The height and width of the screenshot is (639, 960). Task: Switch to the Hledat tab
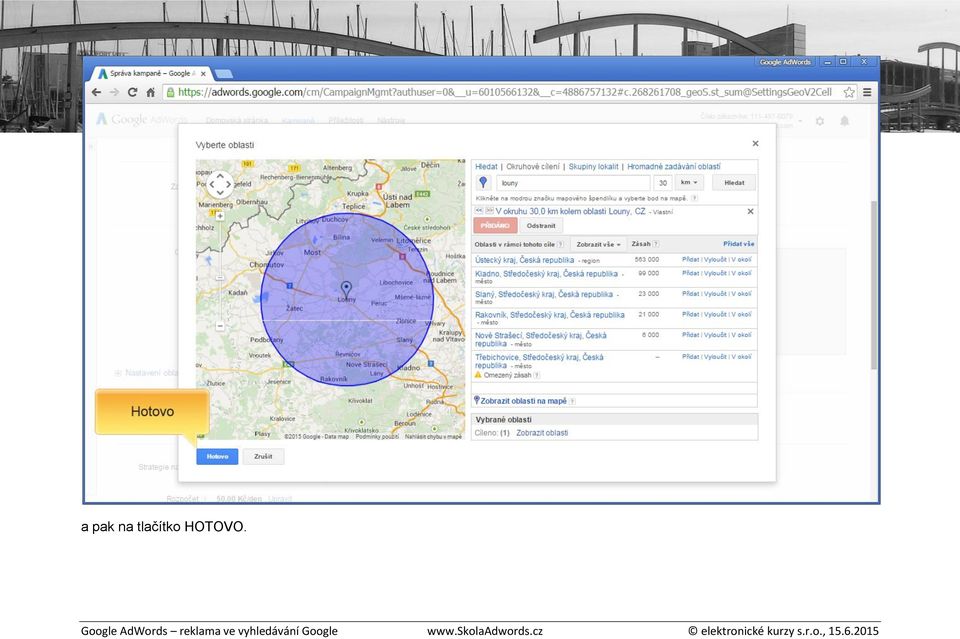486,166
